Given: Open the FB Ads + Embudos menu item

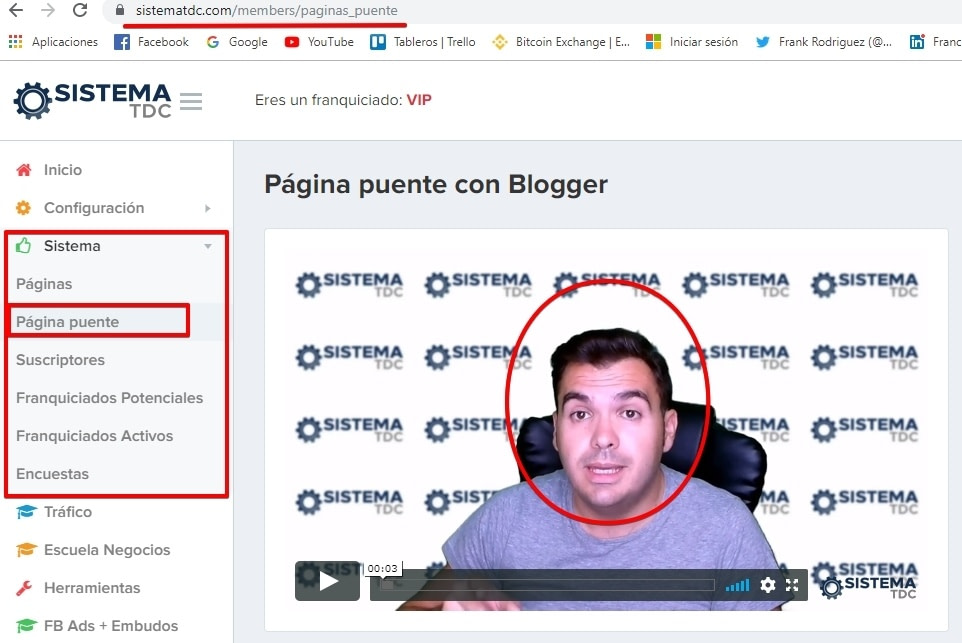Looking at the screenshot, I should [111, 626].
